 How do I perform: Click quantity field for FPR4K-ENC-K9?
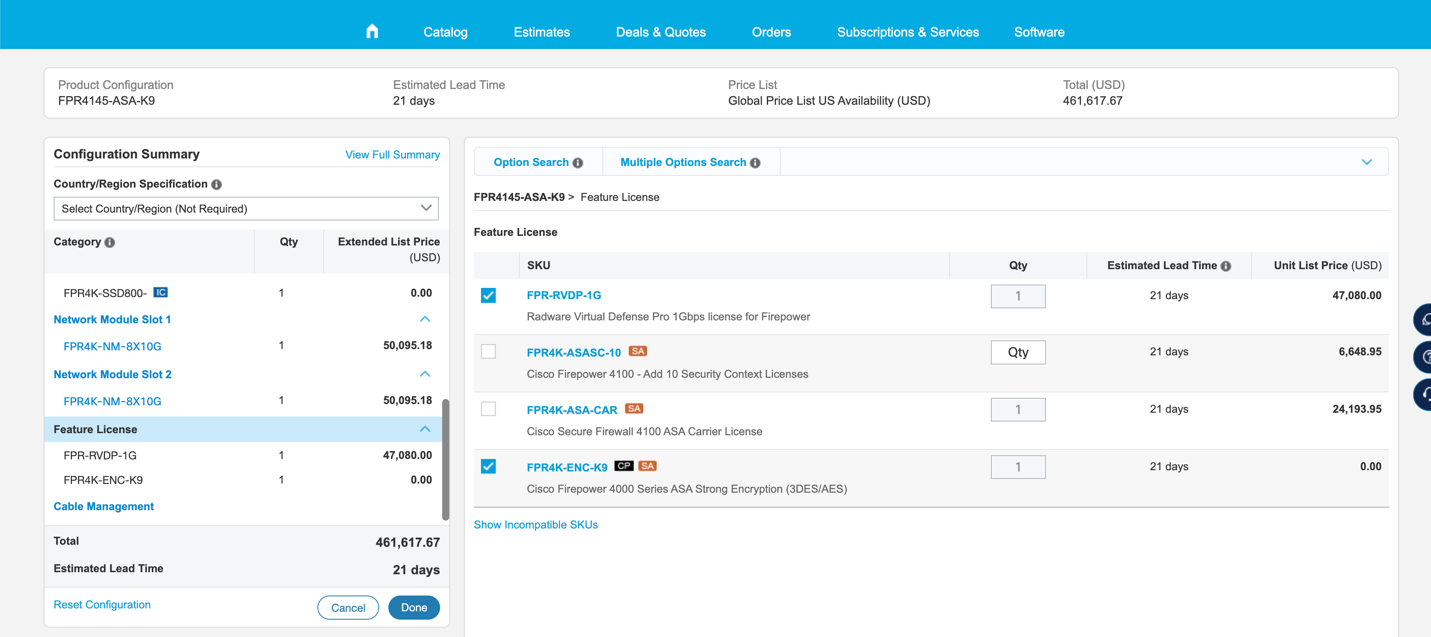[1018, 467]
